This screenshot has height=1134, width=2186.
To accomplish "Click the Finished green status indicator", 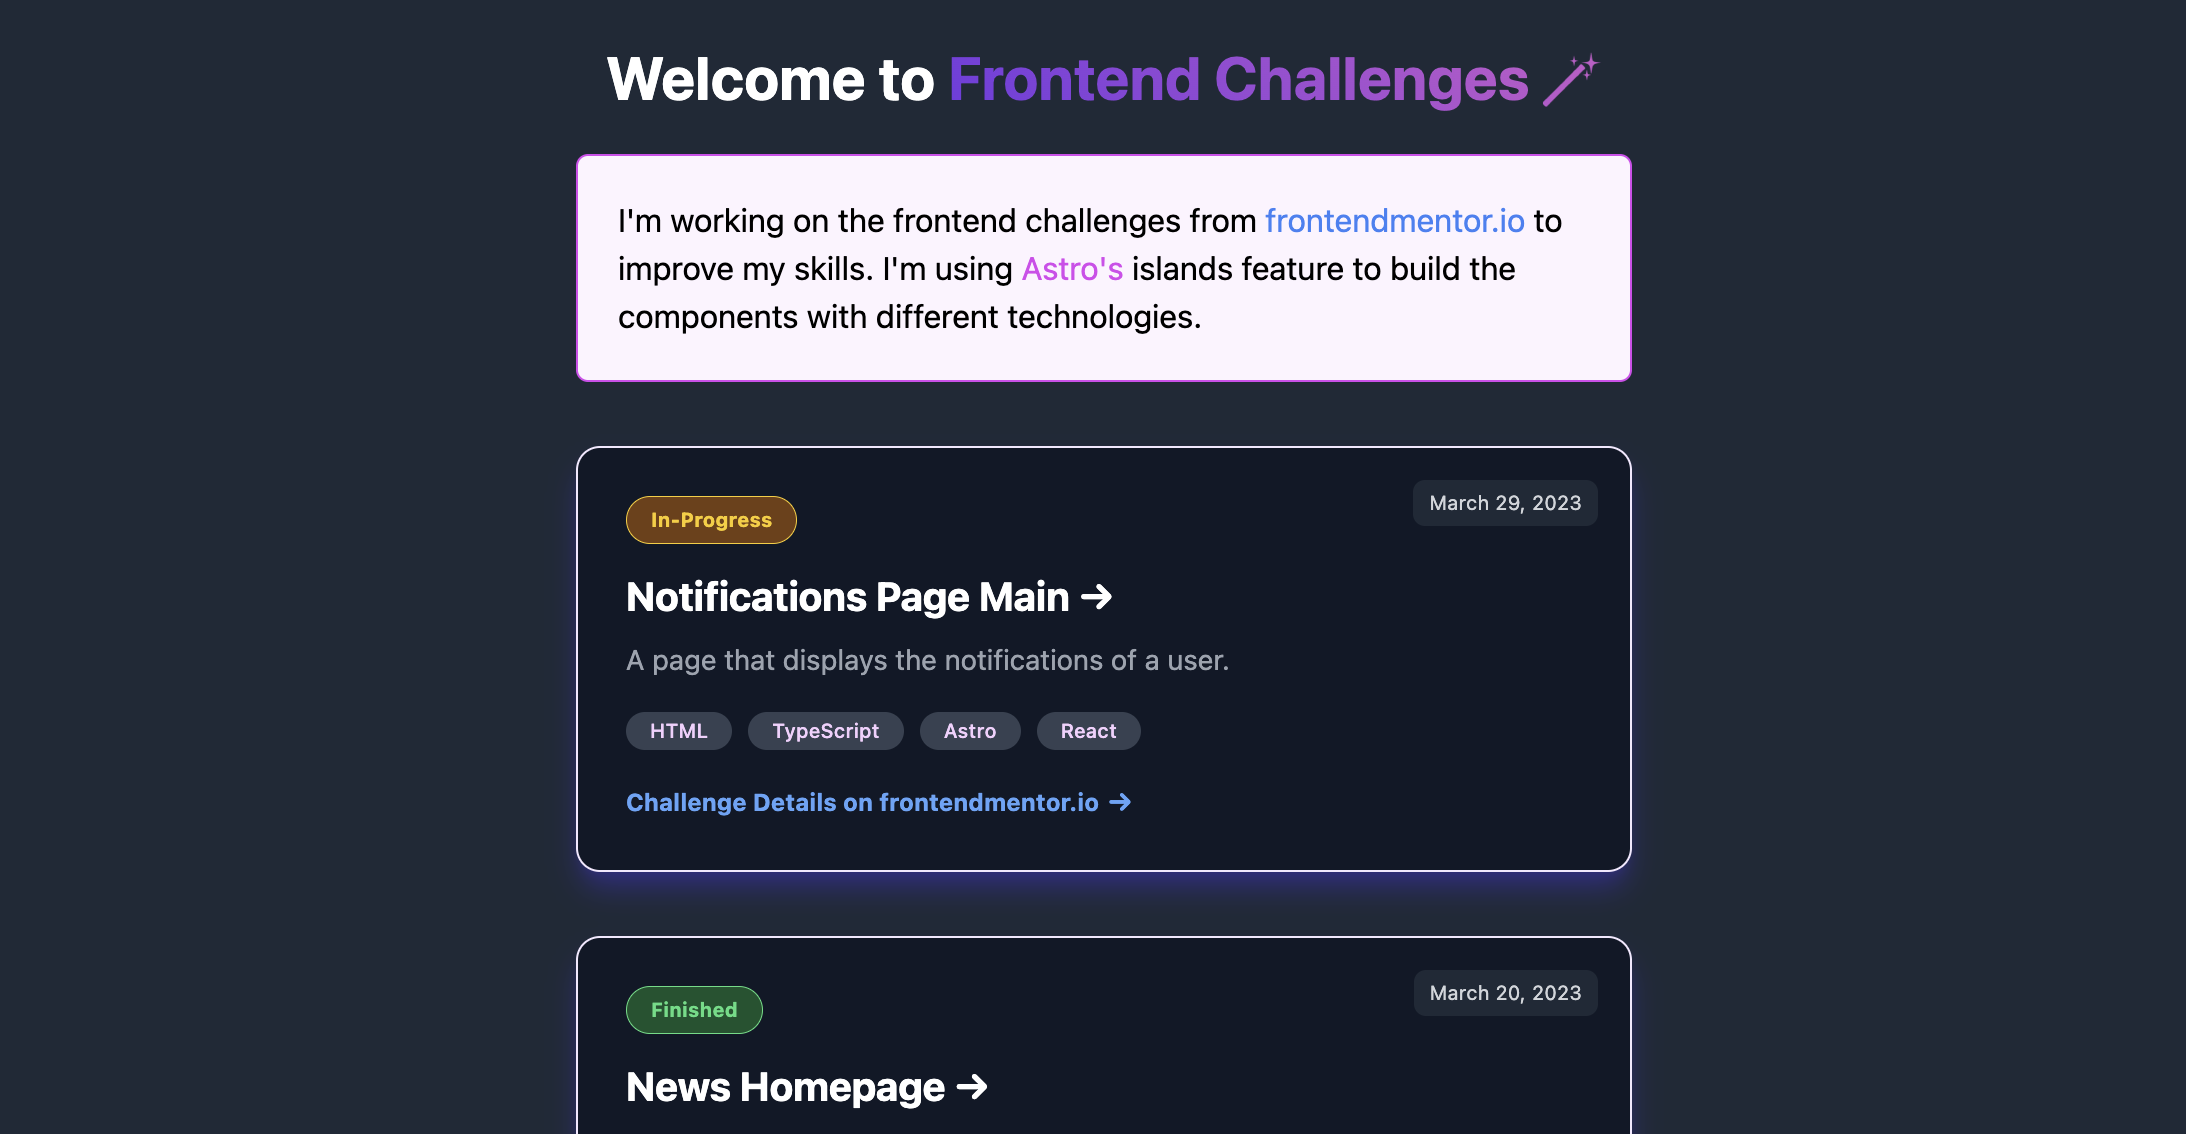I will point(694,1010).
